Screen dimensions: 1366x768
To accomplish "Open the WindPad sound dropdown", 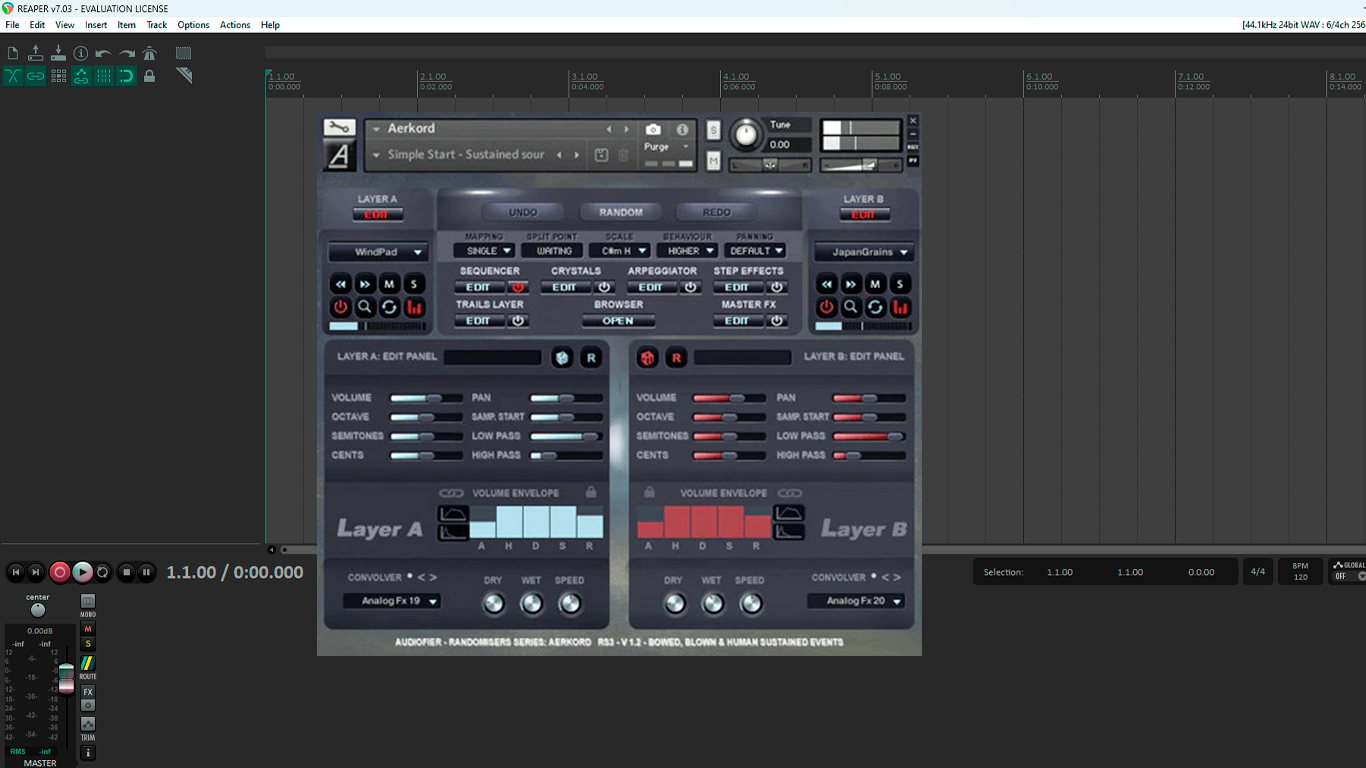I will click(x=378, y=252).
